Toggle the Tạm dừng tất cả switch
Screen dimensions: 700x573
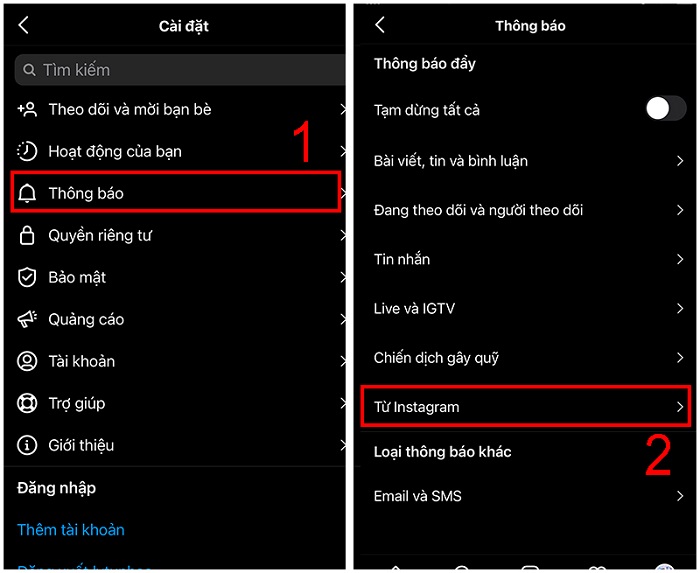tap(665, 108)
